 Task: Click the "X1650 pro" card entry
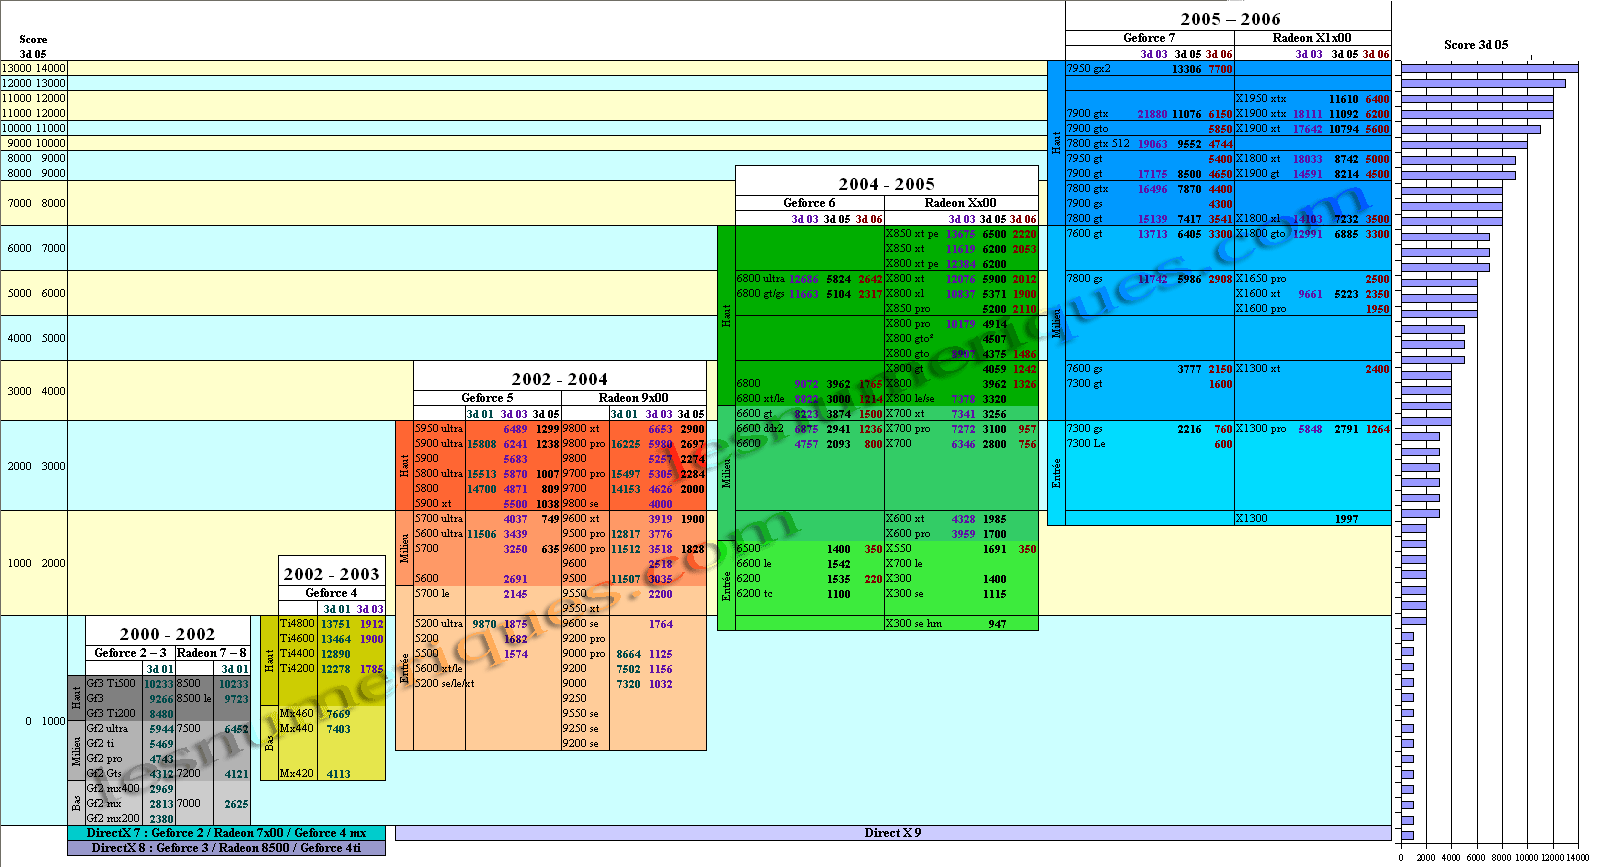[1260, 279]
